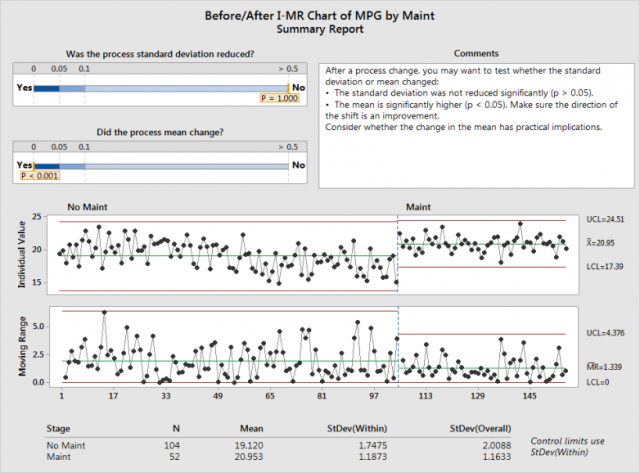
Task: Click the 'Moving Range' axis title
Action: point(22,346)
